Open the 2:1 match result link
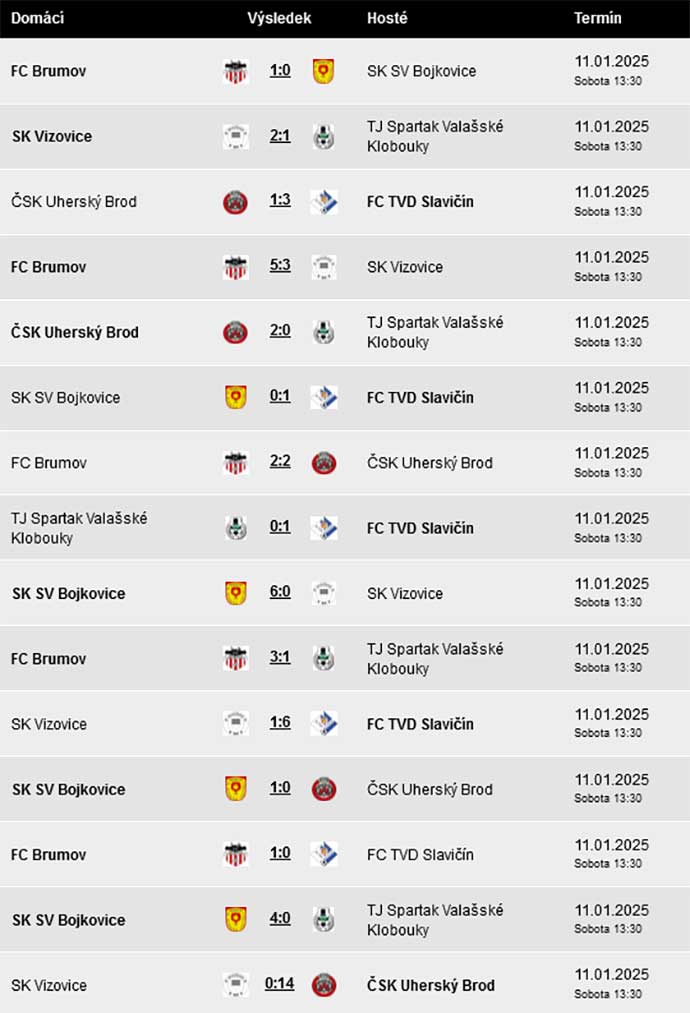The height and width of the screenshot is (1013, 690). click(280, 136)
